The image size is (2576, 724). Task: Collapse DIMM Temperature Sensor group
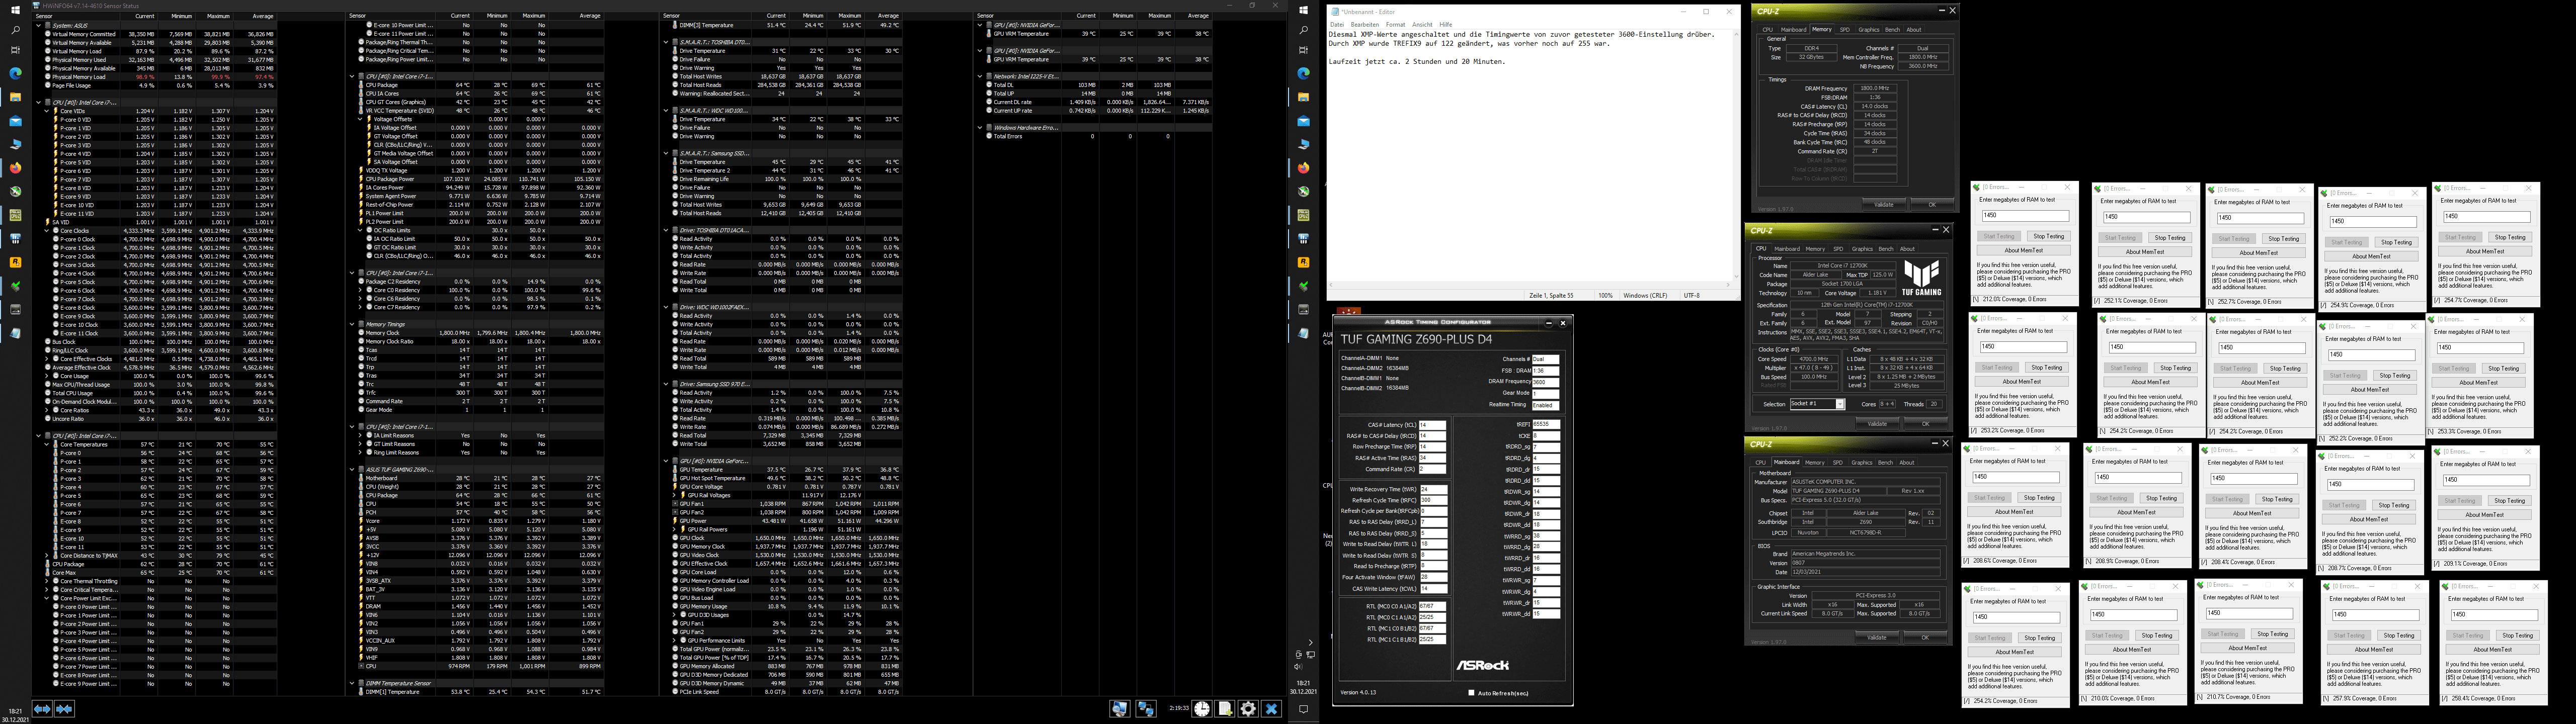(353, 683)
